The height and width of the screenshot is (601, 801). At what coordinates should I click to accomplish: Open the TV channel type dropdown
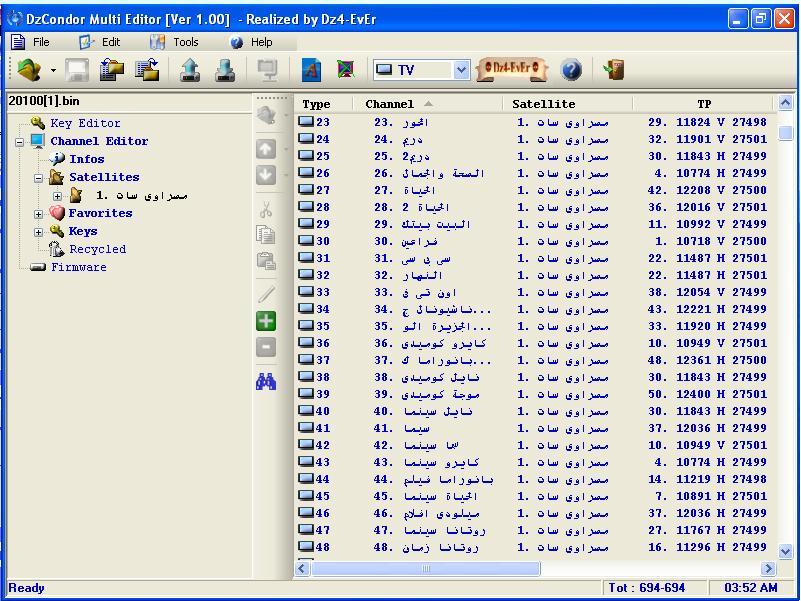(x=461, y=70)
